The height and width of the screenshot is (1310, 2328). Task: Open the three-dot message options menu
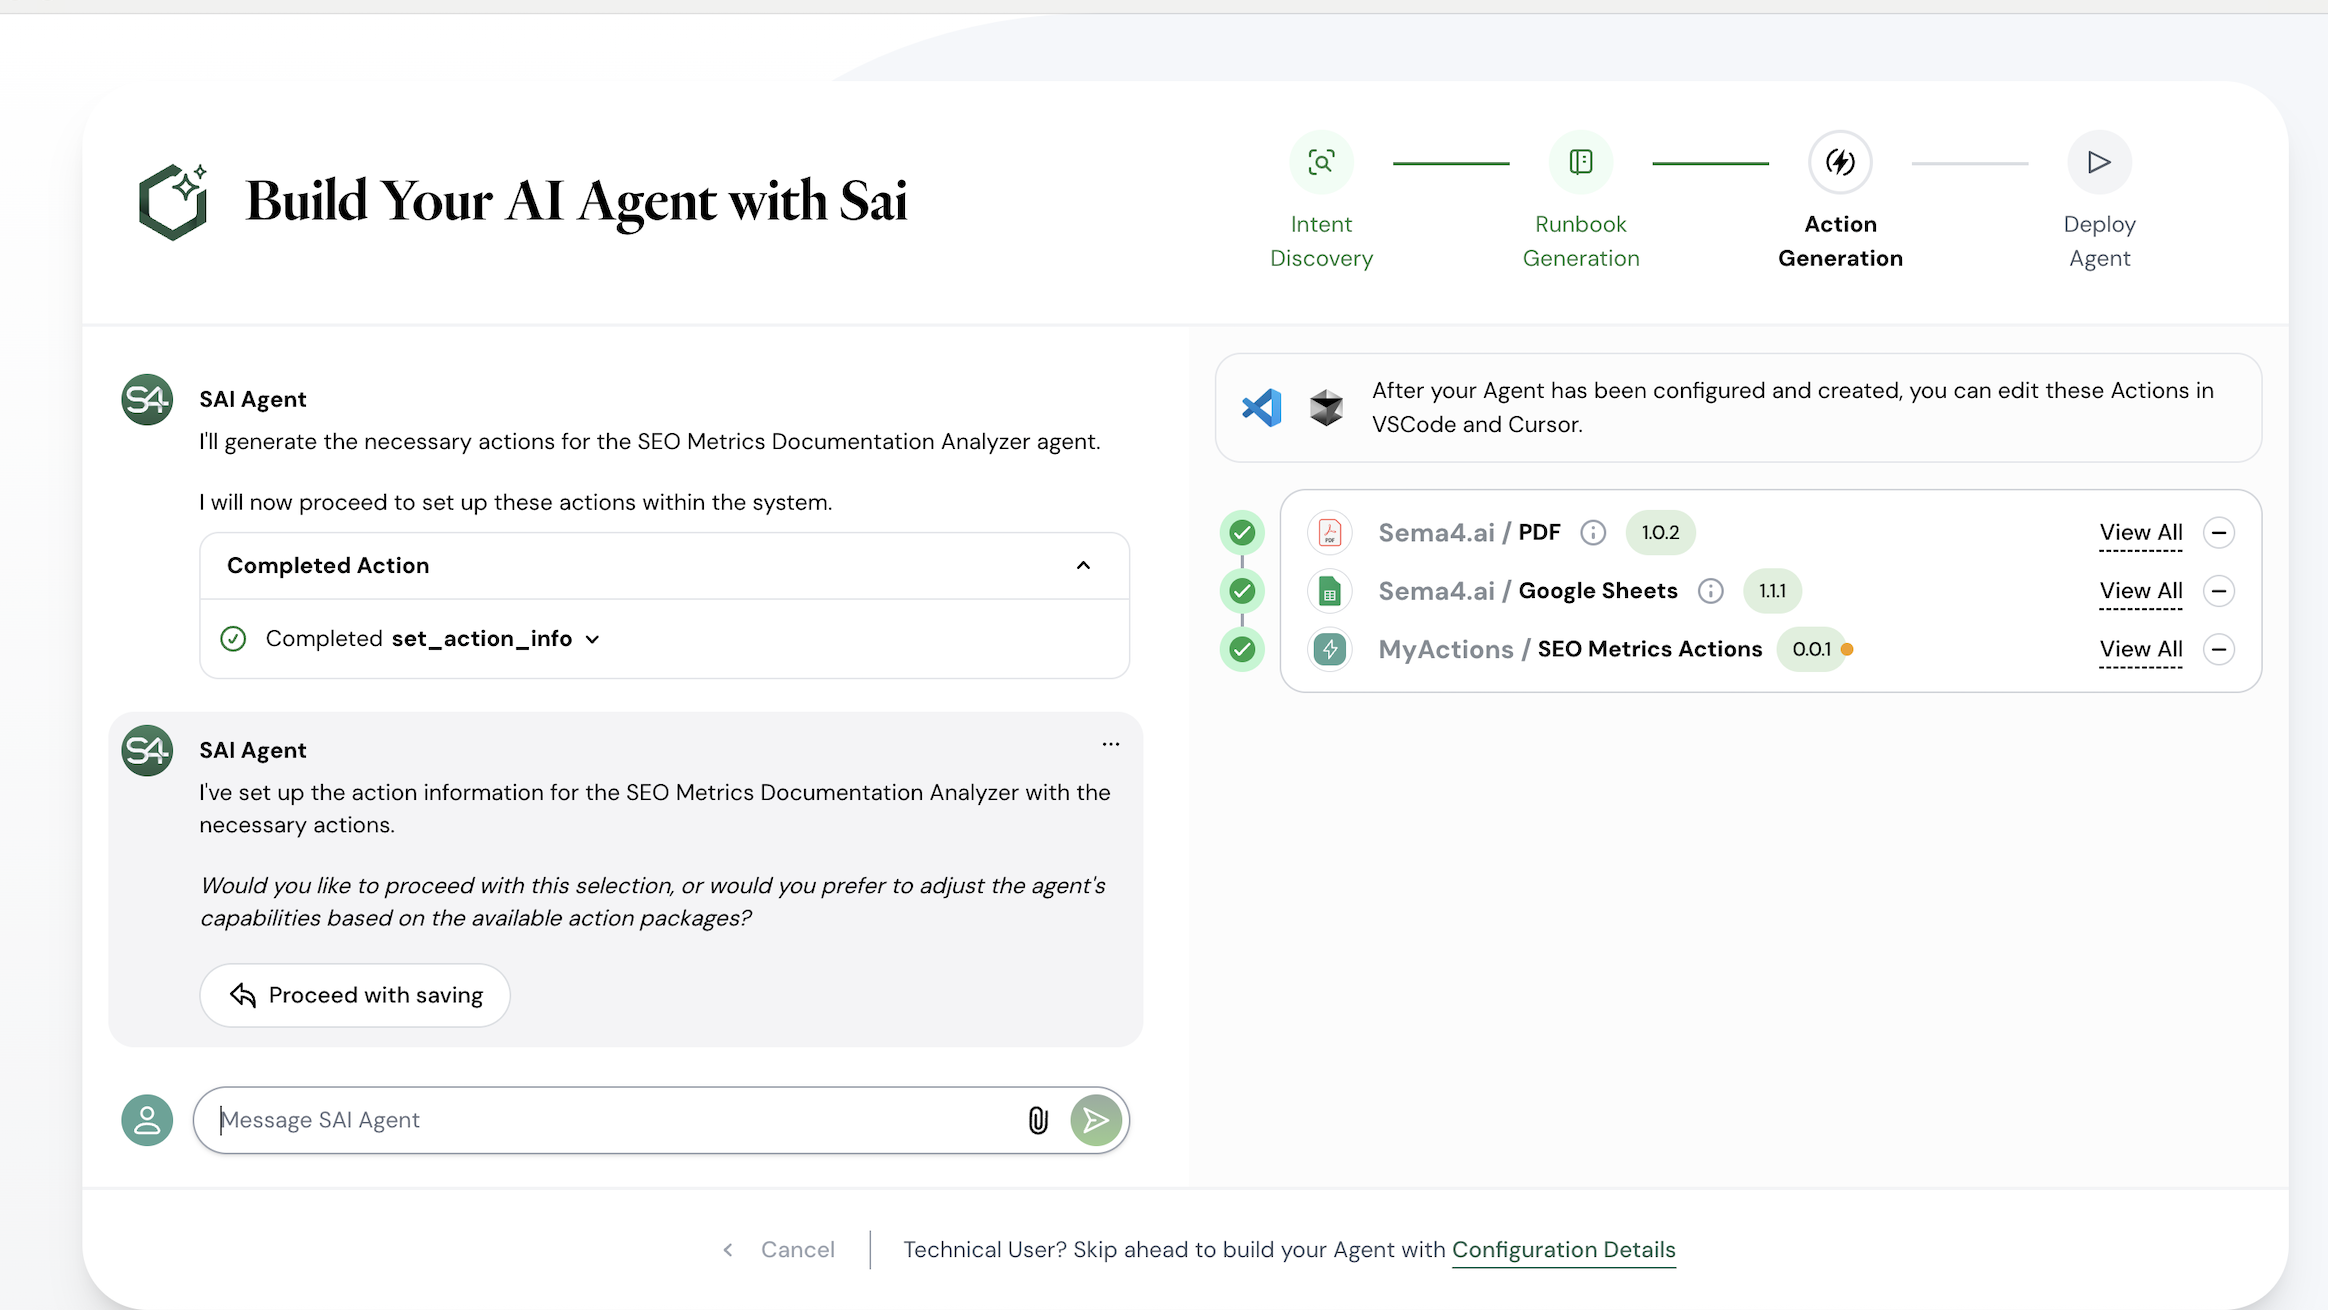coord(1111,744)
